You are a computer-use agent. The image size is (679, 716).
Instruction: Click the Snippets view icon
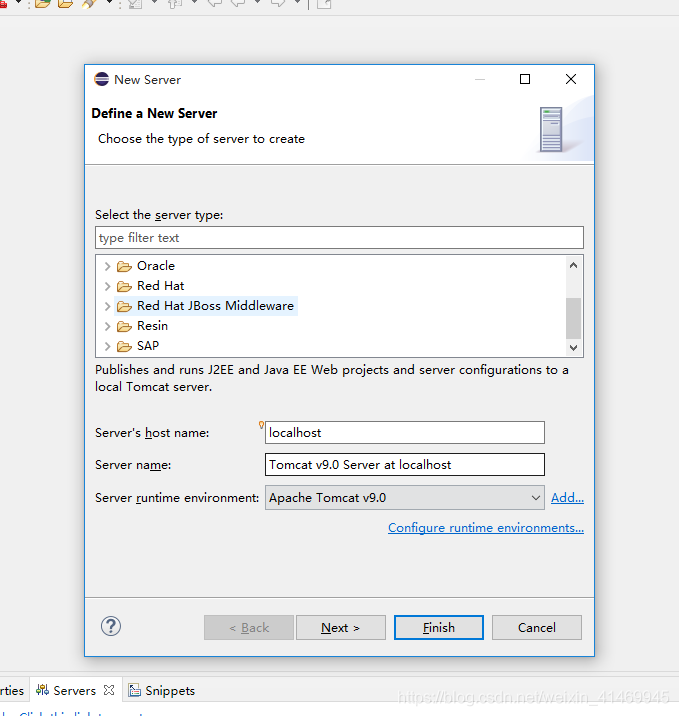pos(134,690)
